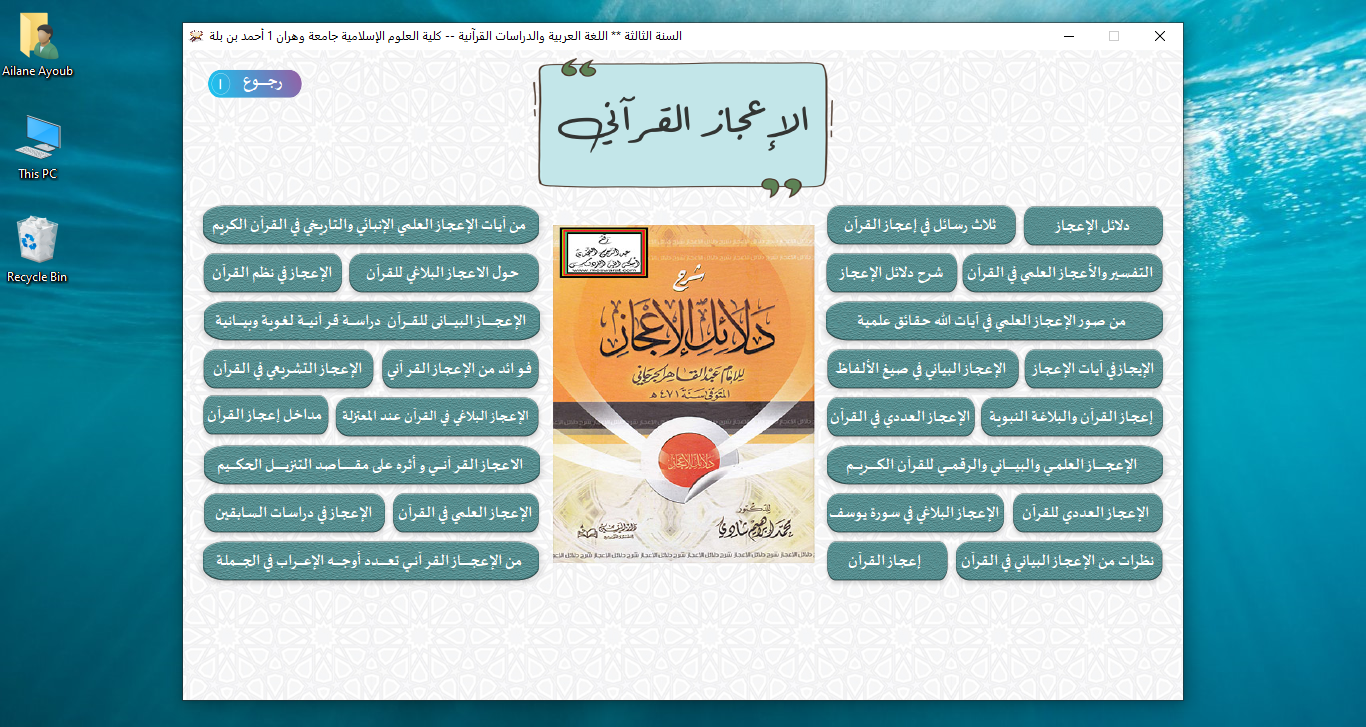The height and width of the screenshot is (727, 1366).
Task: Select الإعجاز العددي للقرآن button
Action: coord(1088,513)
